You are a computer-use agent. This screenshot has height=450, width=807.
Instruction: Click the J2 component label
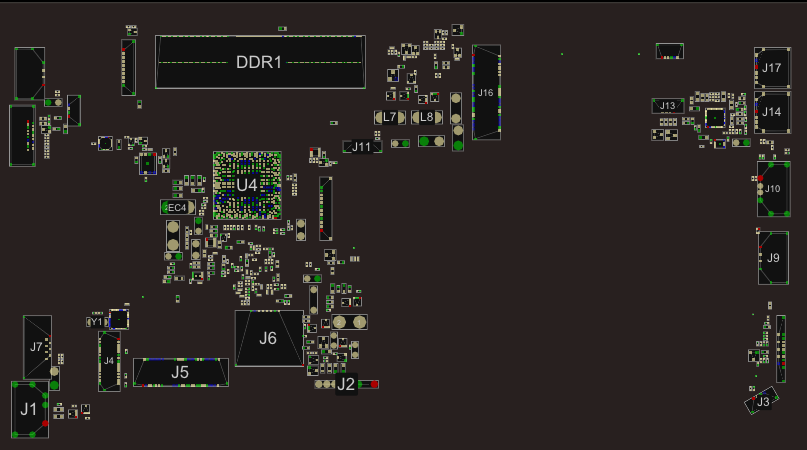coord(346,384)
